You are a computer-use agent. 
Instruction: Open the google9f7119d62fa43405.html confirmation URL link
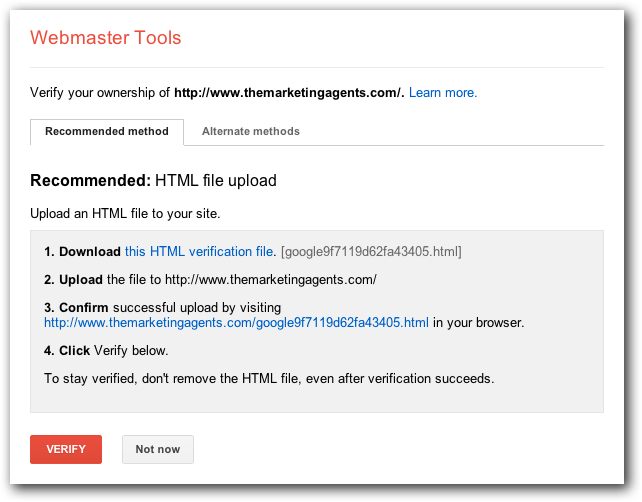tap(236, 323)
